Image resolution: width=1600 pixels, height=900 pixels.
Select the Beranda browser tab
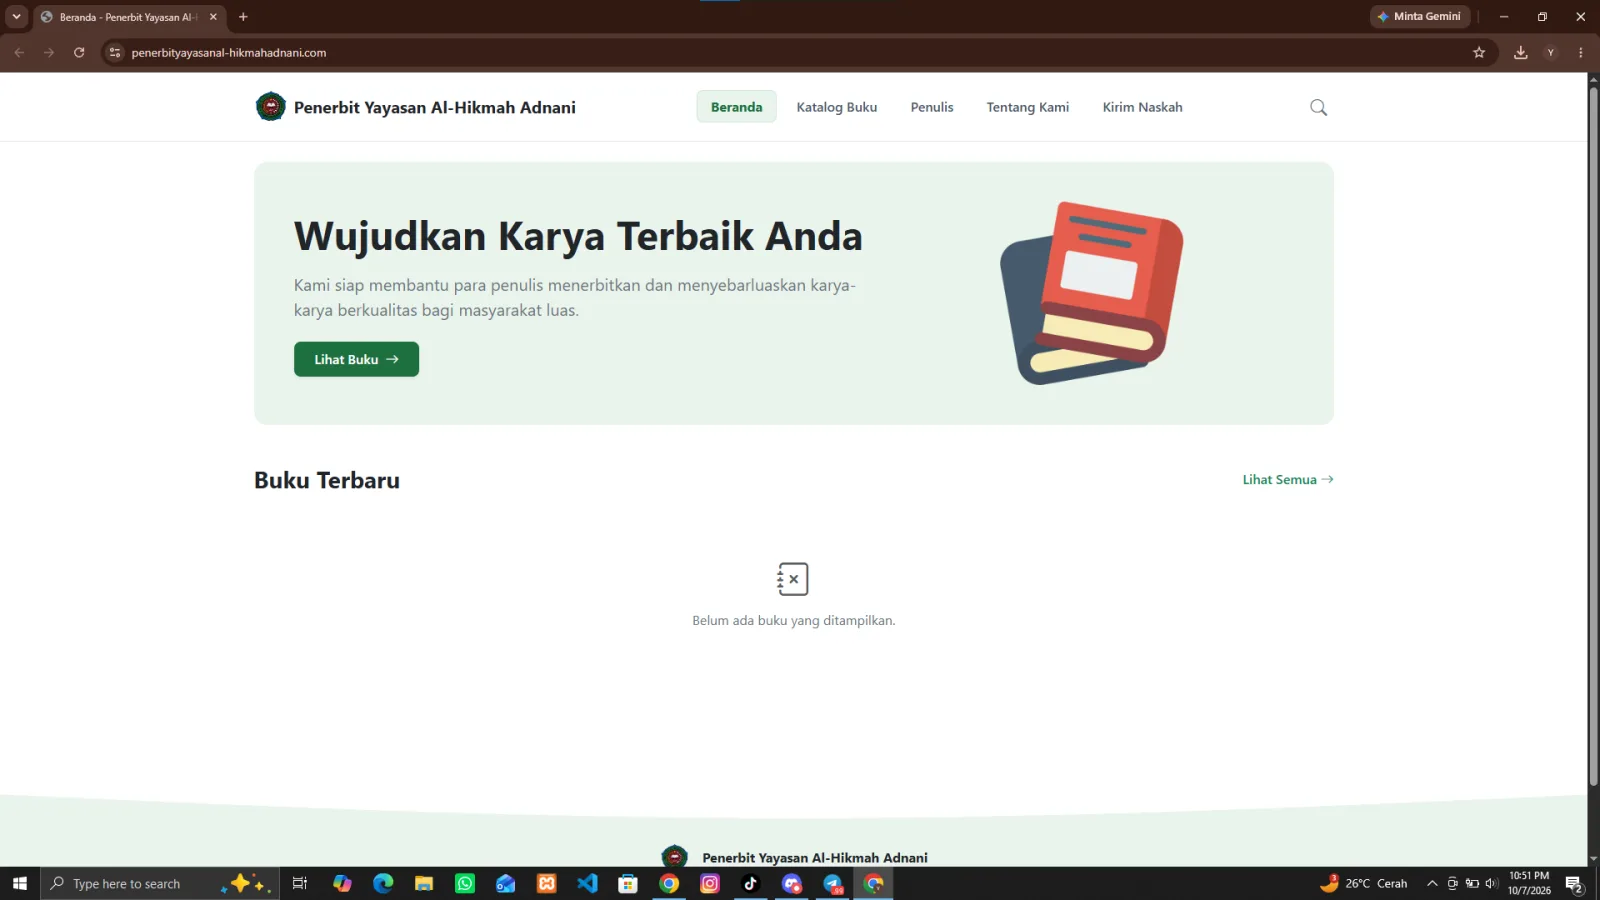129,17
